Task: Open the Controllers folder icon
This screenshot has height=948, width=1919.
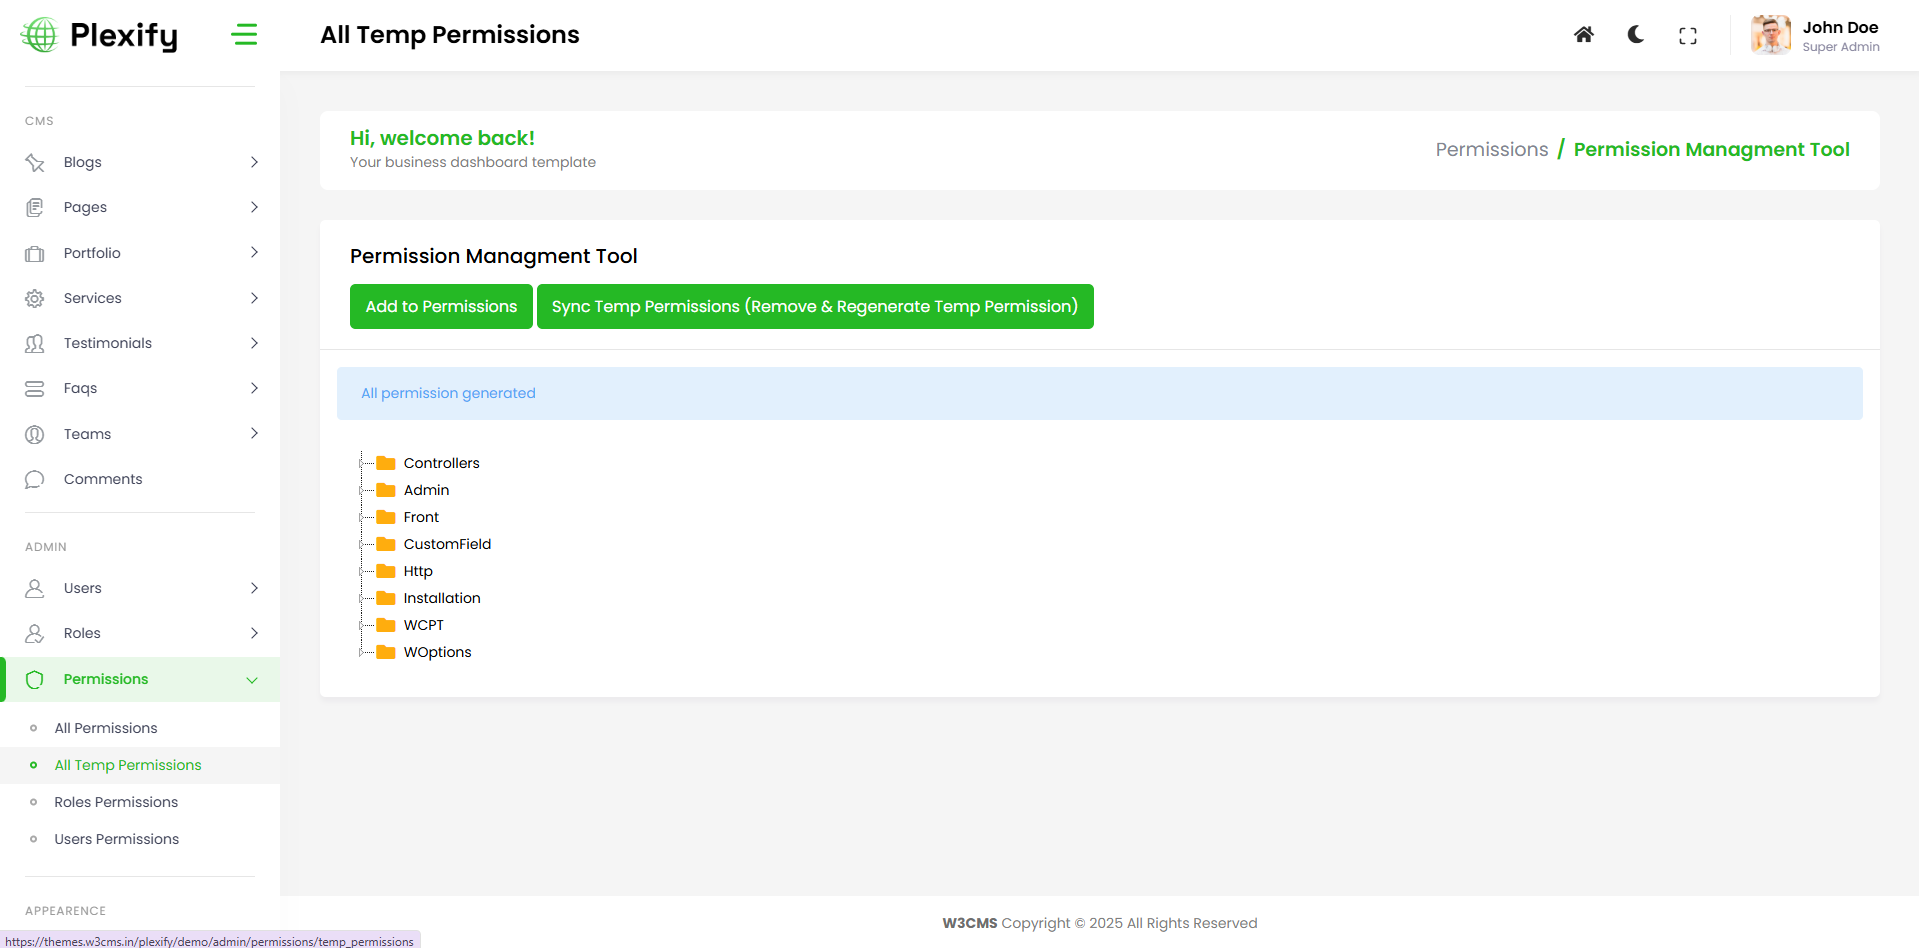Action: click(x=386, y=463)
